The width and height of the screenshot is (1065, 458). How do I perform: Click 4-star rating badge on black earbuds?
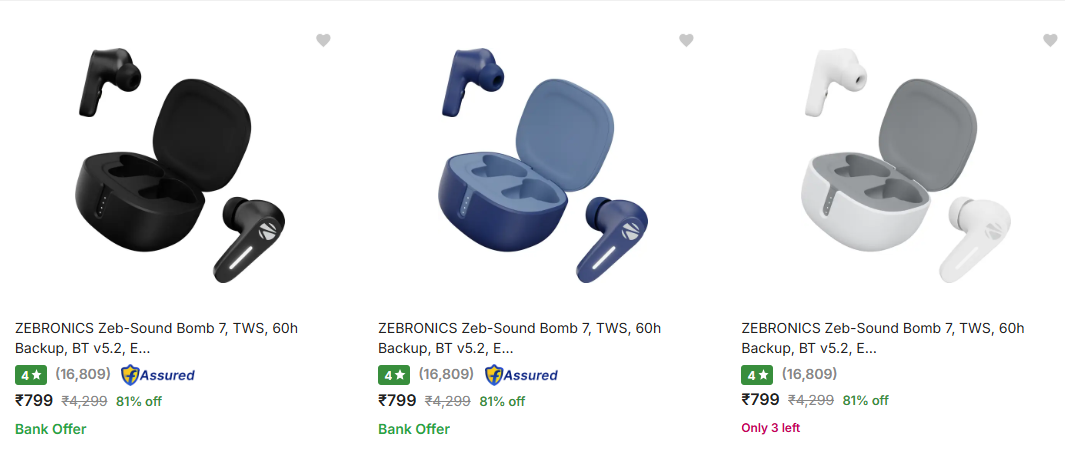[30, 375]
